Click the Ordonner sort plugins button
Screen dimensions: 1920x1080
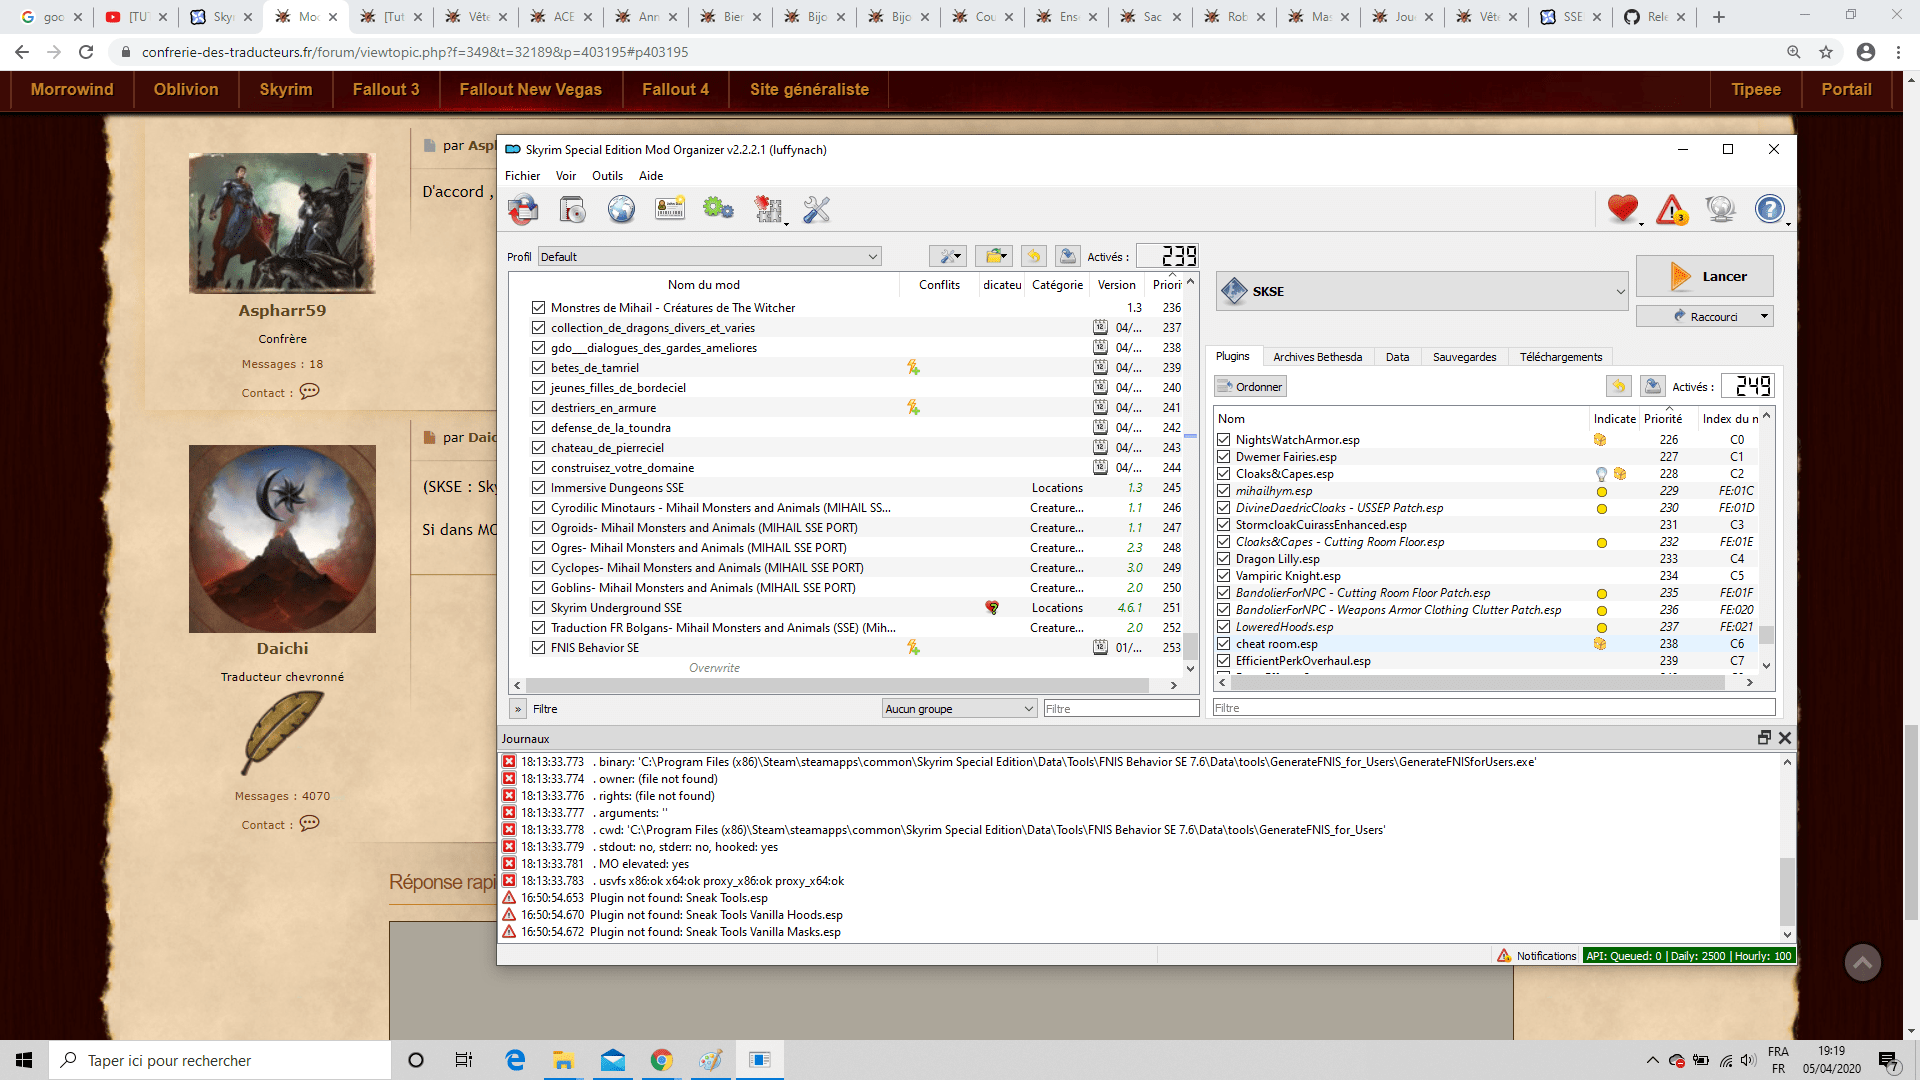[1250, 386]
